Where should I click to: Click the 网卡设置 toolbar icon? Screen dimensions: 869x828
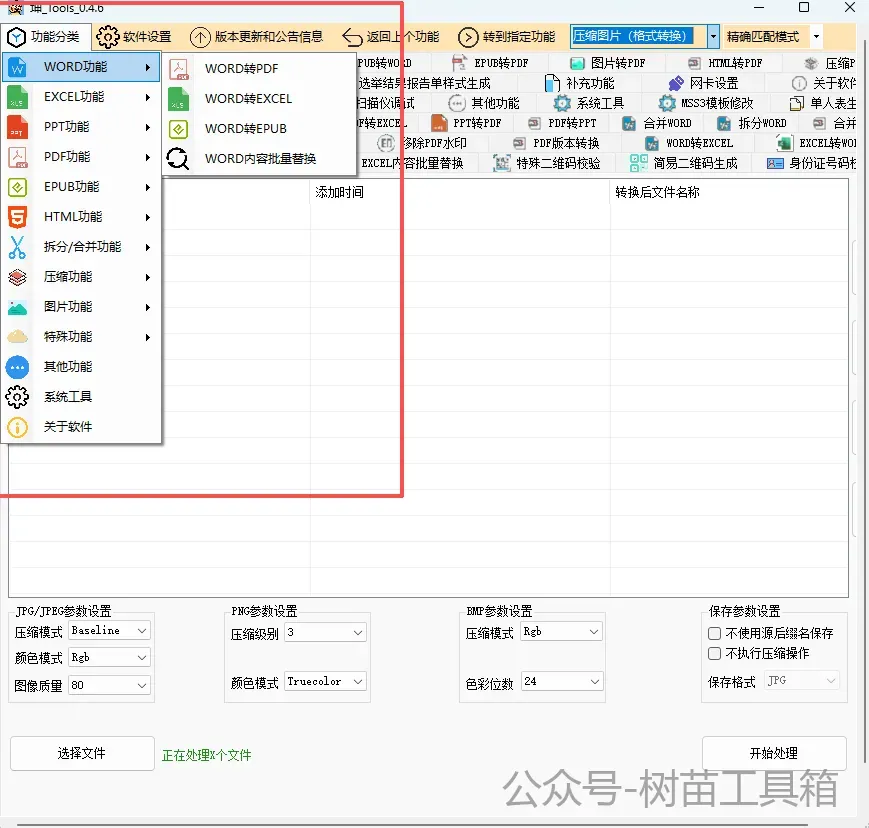tap(676, 84)
